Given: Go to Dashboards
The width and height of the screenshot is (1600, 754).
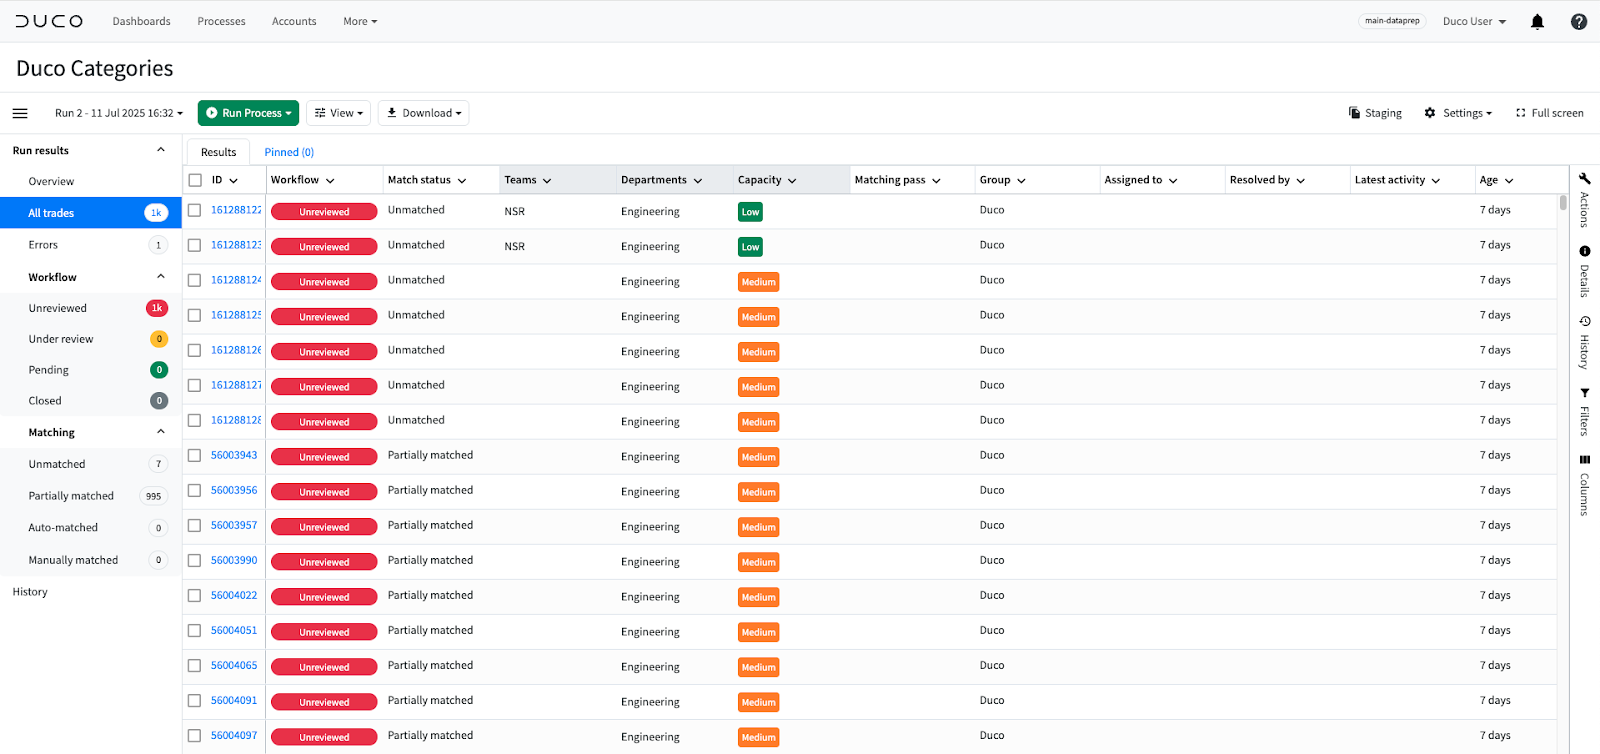Looking at the screenshot, I should pyautogui.click(x=141, y=21).
